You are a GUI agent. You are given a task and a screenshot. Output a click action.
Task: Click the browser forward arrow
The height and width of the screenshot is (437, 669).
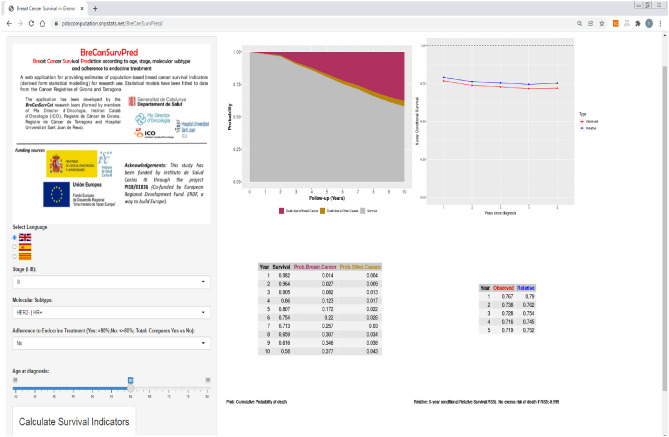pos(20,23)
